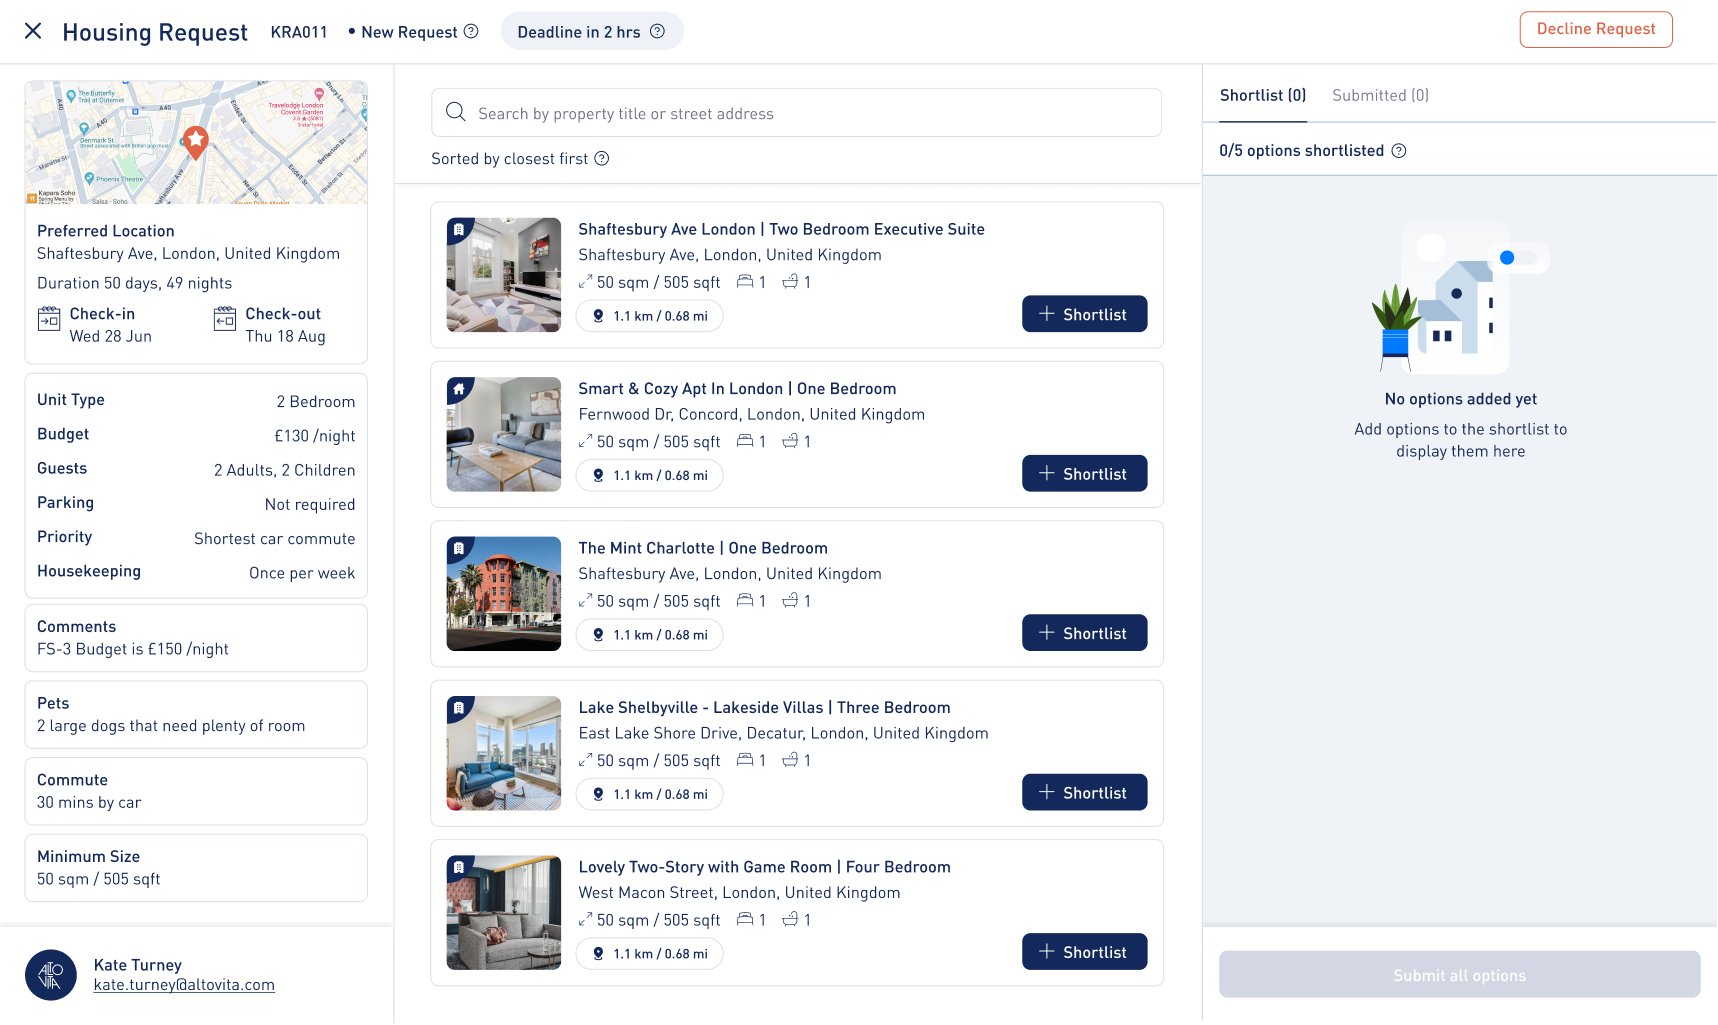
Task: Click the check-in calendar icon
Action: coord(48,318)
